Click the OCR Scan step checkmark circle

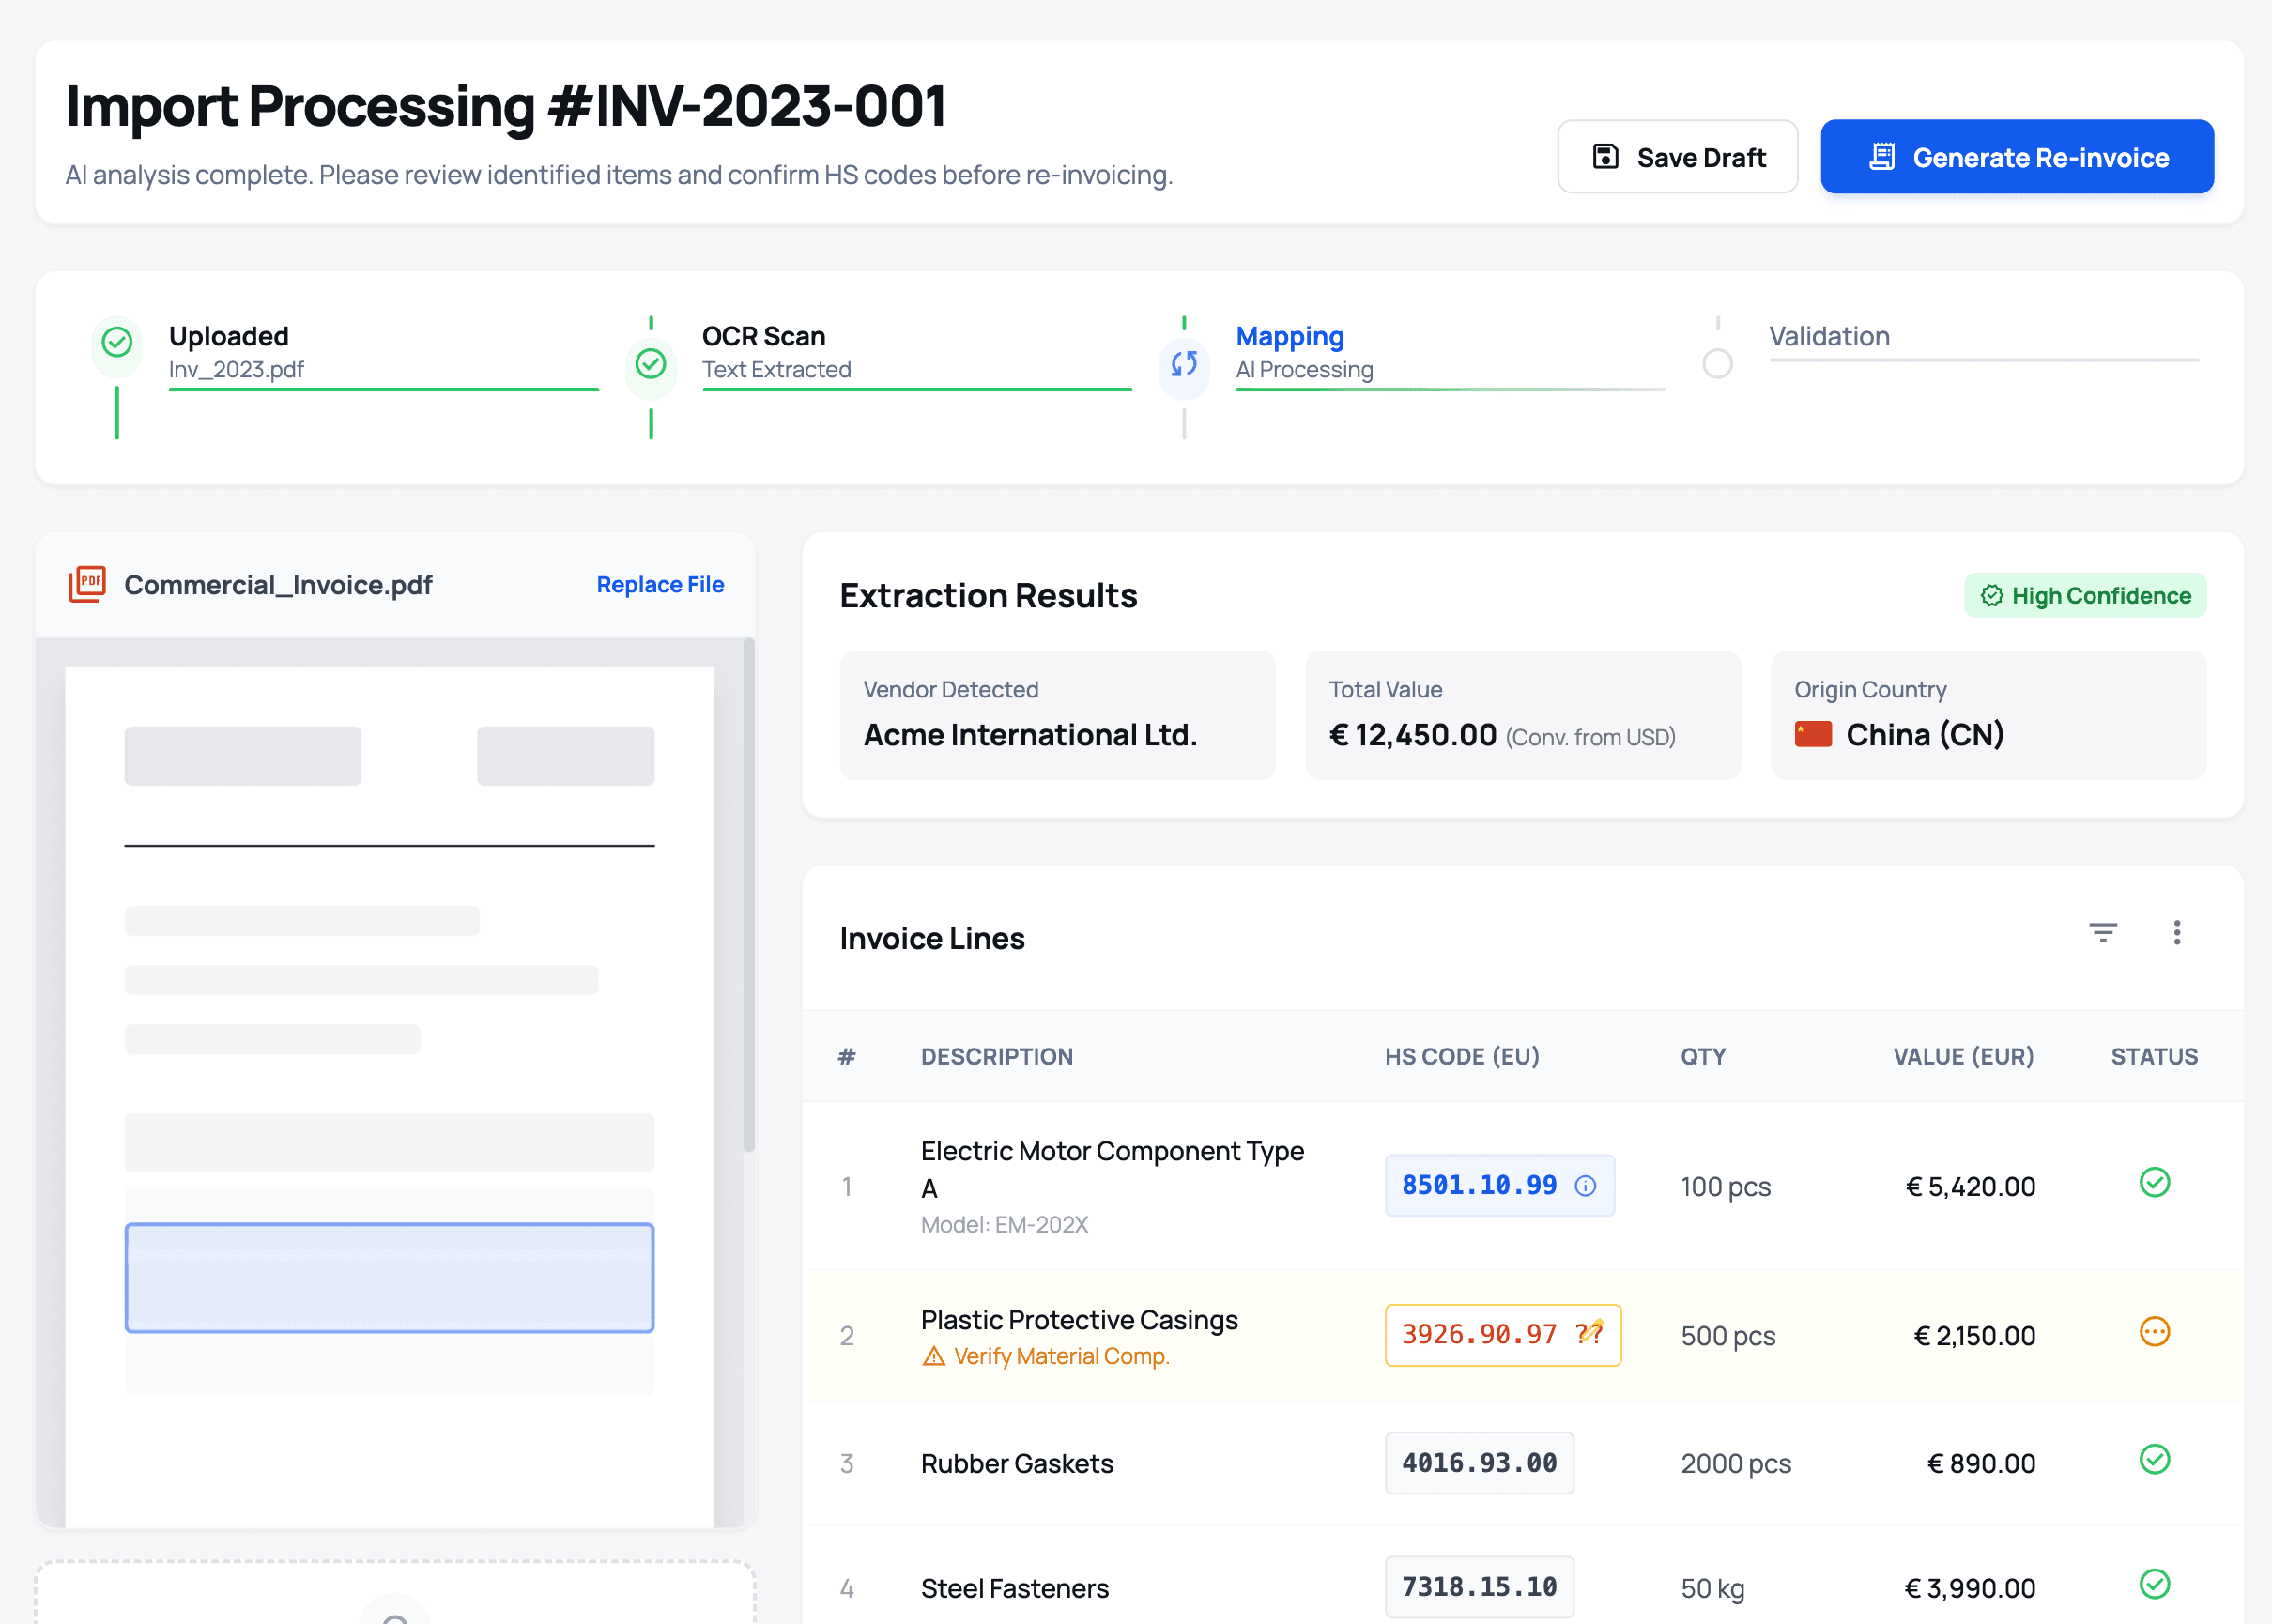pyautogui.click(x=651, y=364)
